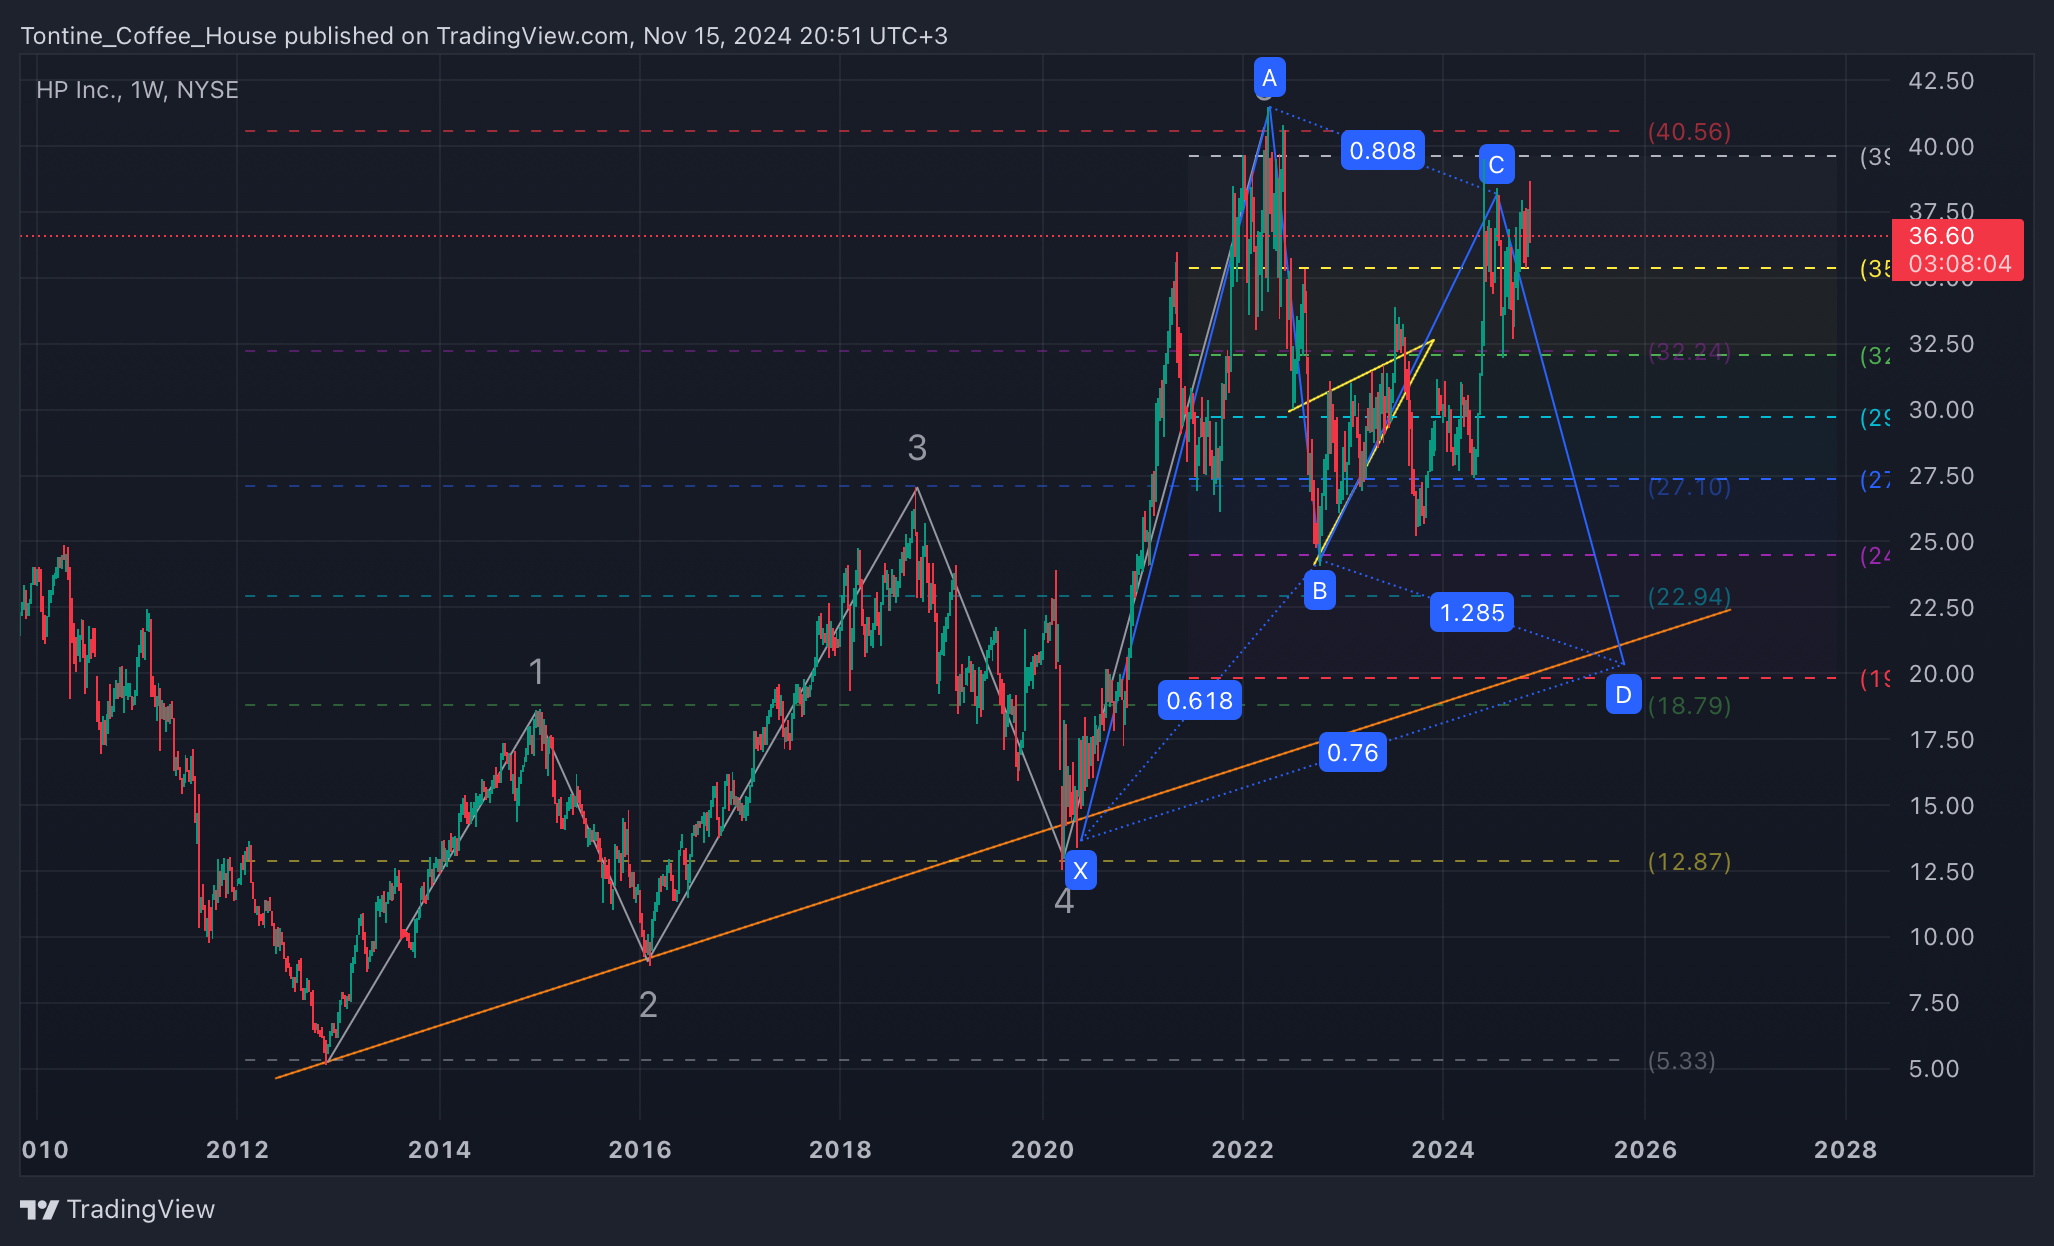Screen dimensions: 2054x1246
Task: Click the 25.00 price axis label
Action: [1941, 542]
